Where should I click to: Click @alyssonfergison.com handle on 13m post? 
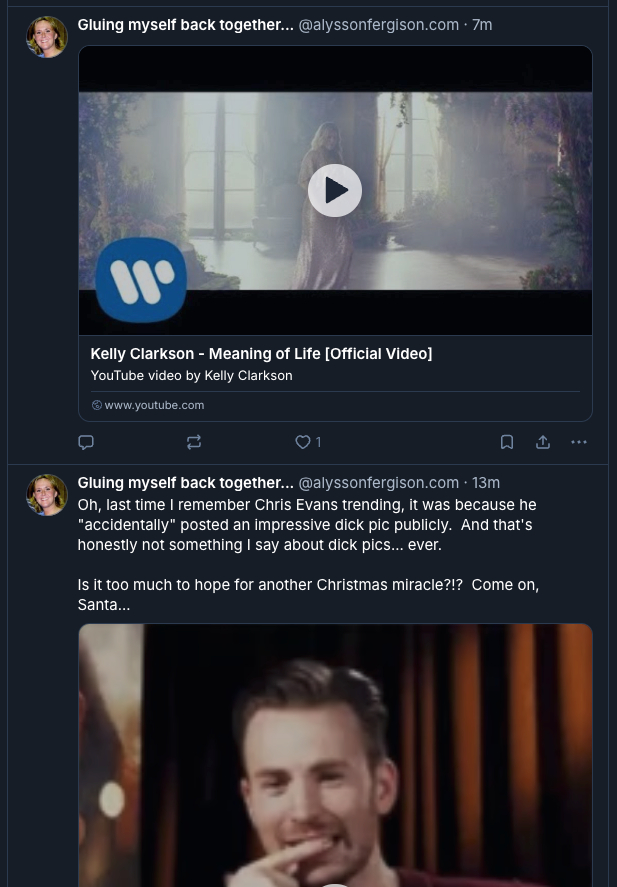pos(379,482)
